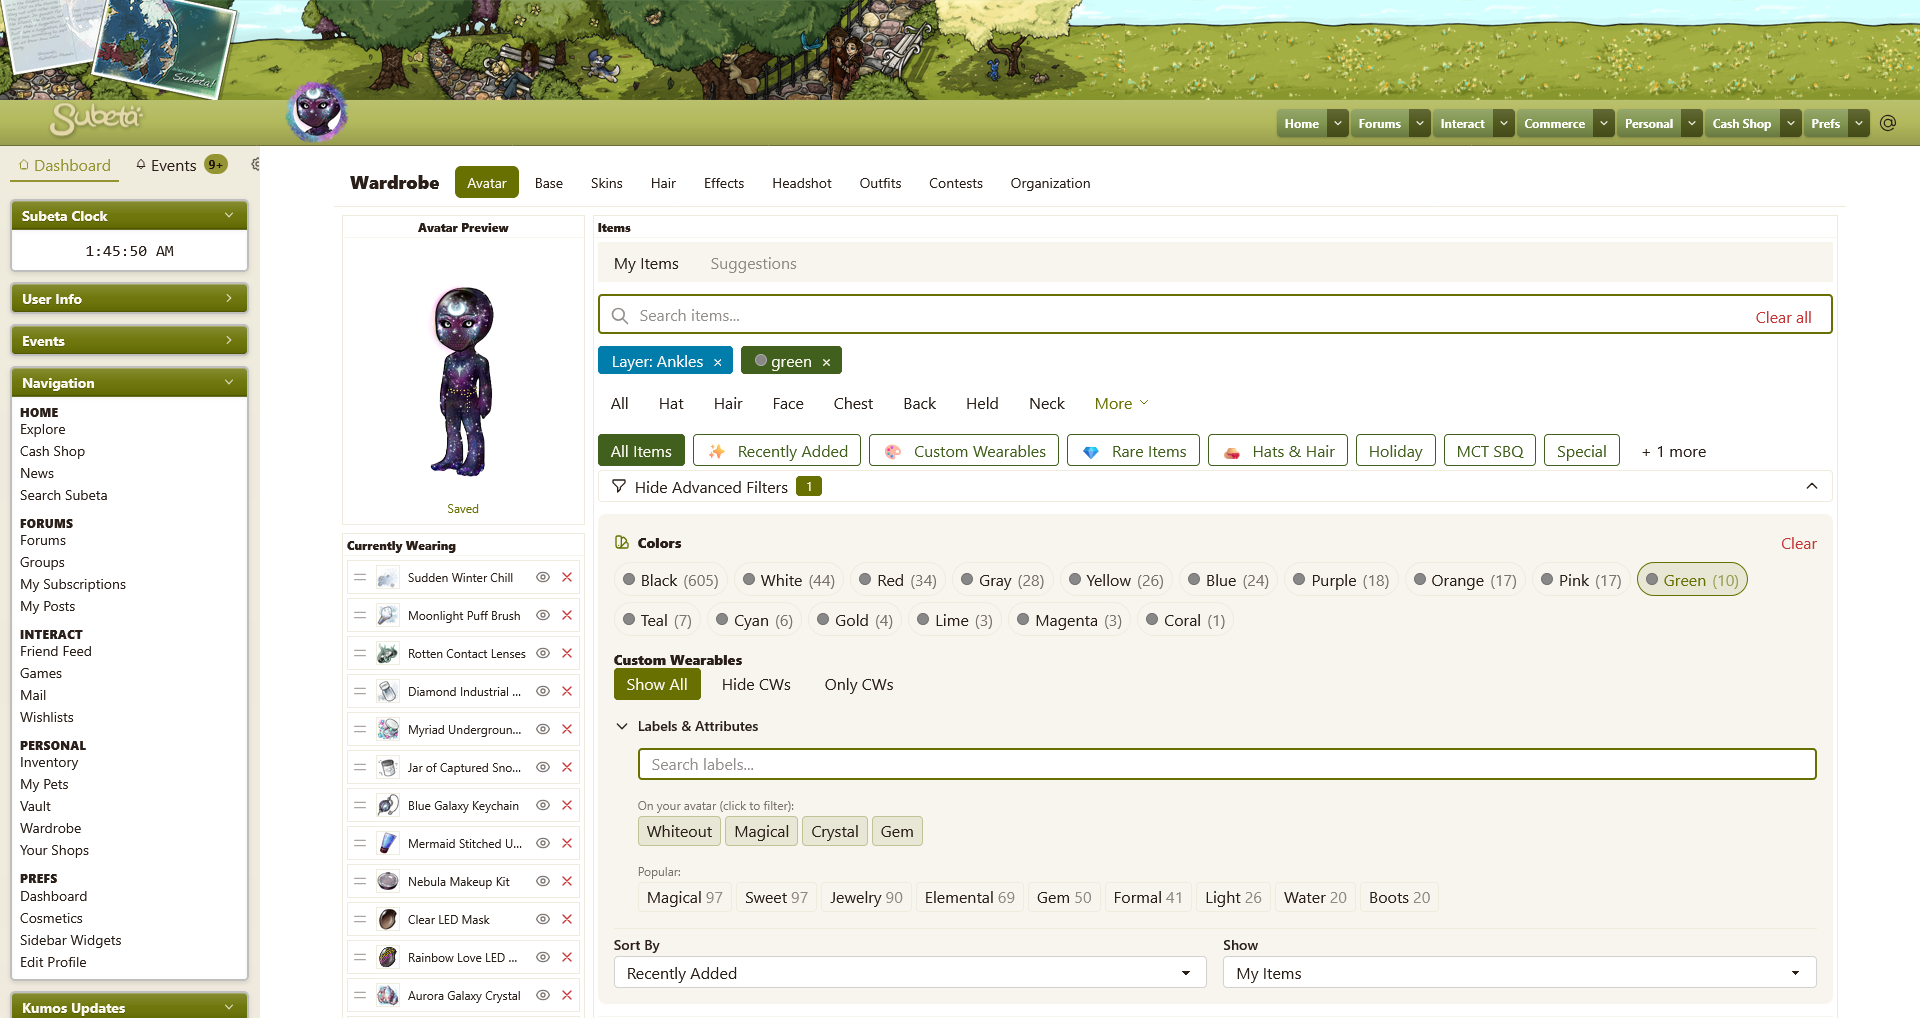Screen dimensions: 1920x1018
Task: Switch to the Outfits wardrobe tab
Action: tap(880, 183)
